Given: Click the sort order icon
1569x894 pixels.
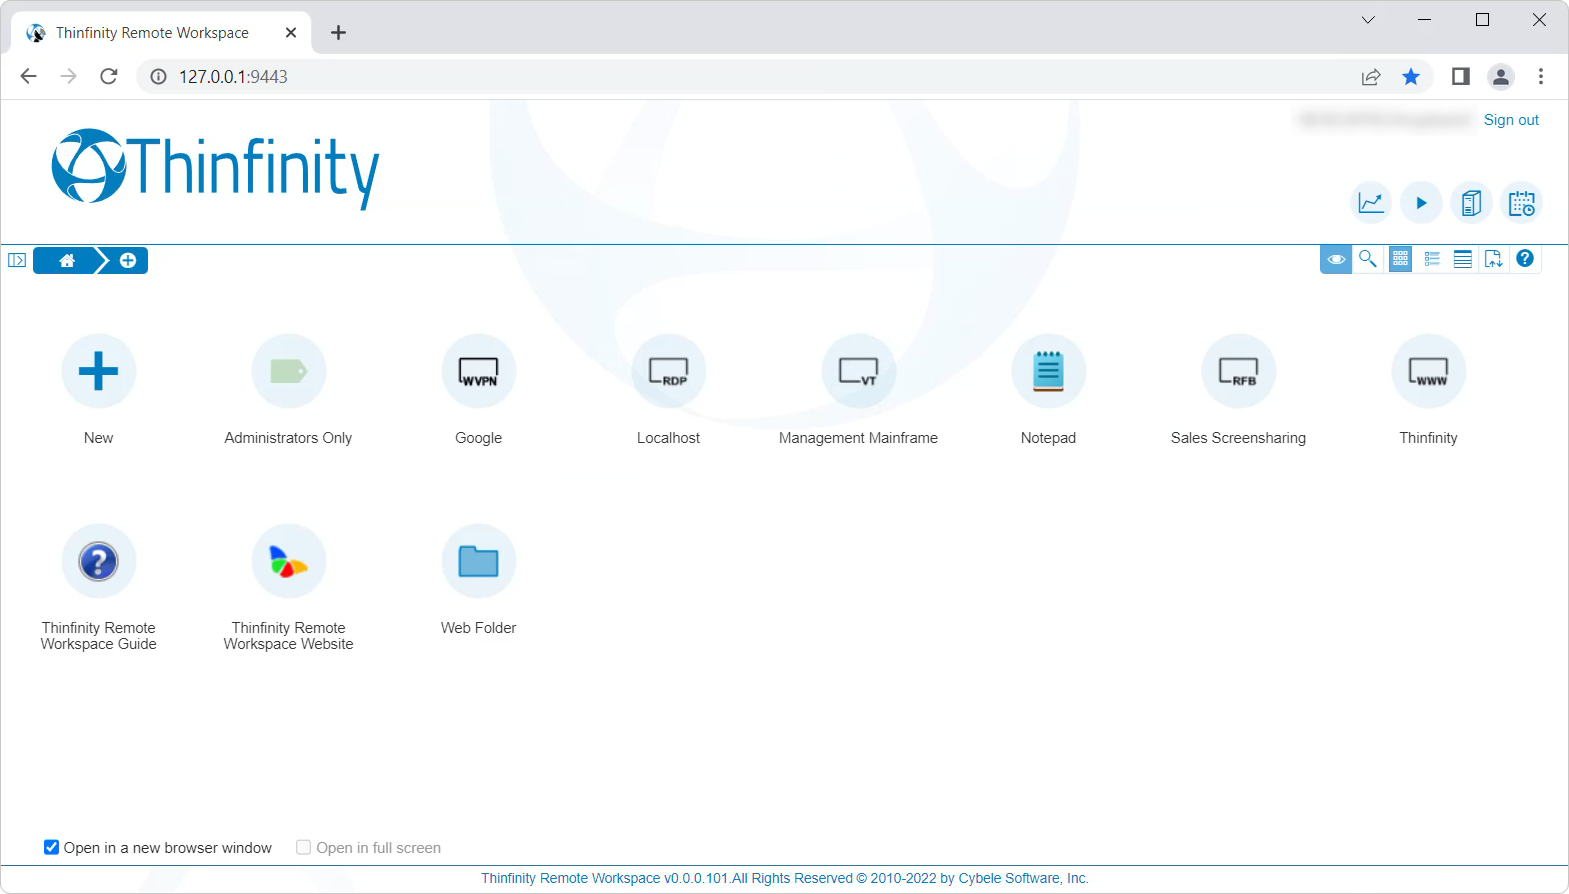Looking at the screenshot, I should click(x=1494, y=259).
